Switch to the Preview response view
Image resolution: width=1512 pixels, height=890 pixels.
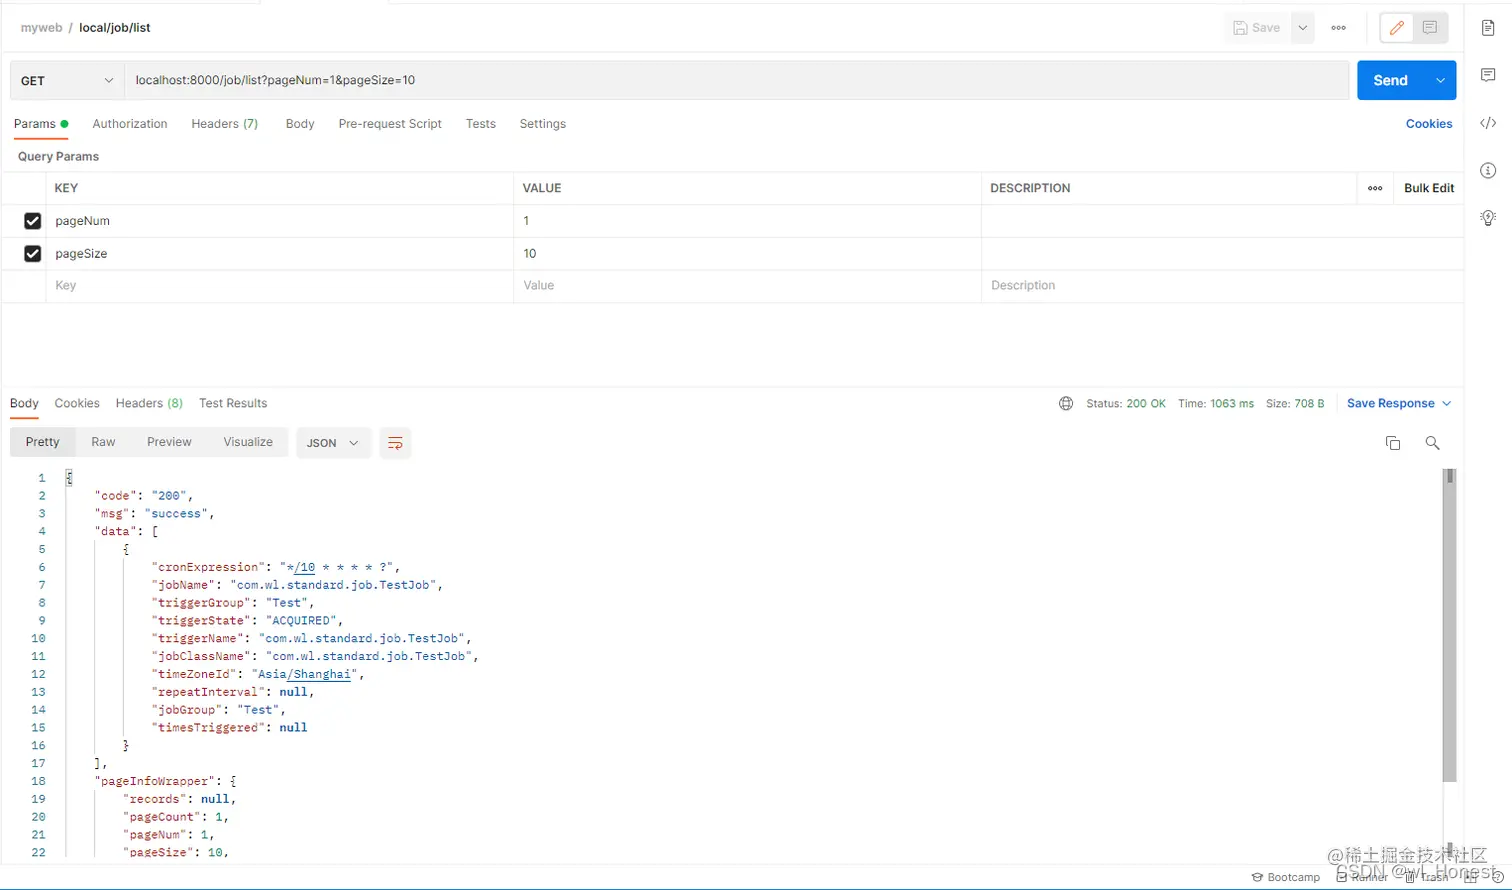[x=169, y=442]
